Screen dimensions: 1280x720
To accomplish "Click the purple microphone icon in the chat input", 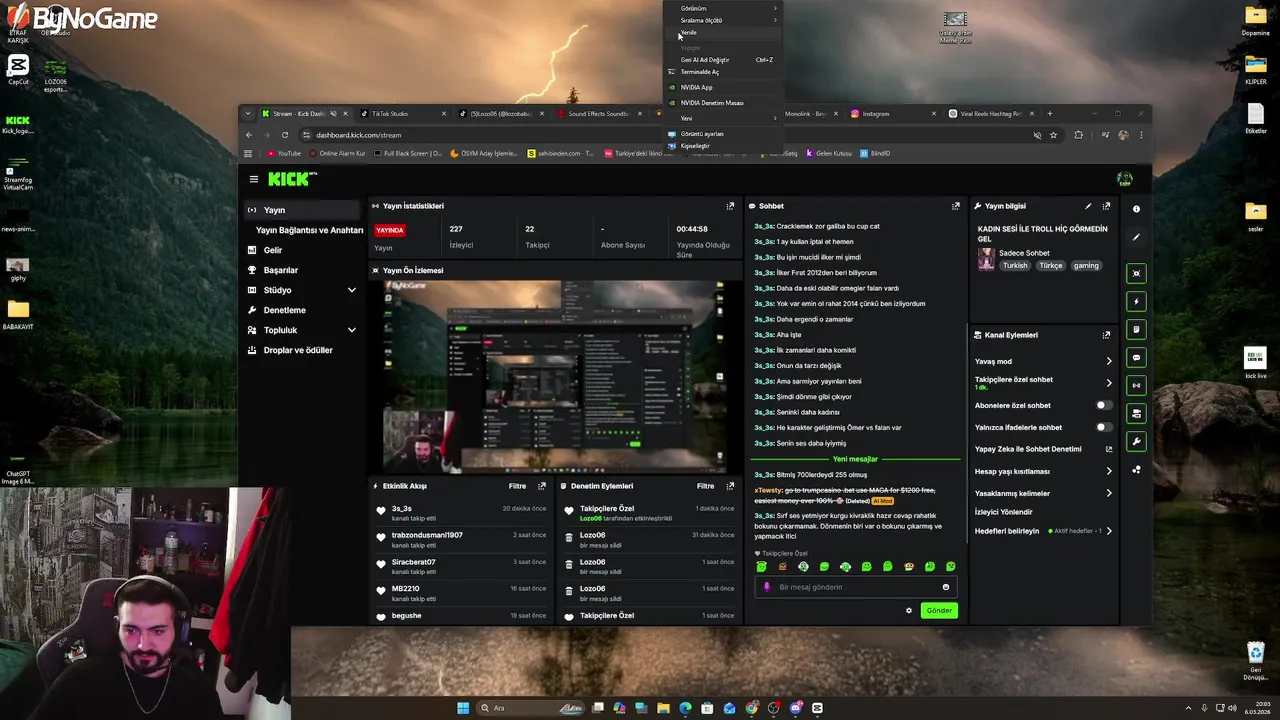I will 767,587.
